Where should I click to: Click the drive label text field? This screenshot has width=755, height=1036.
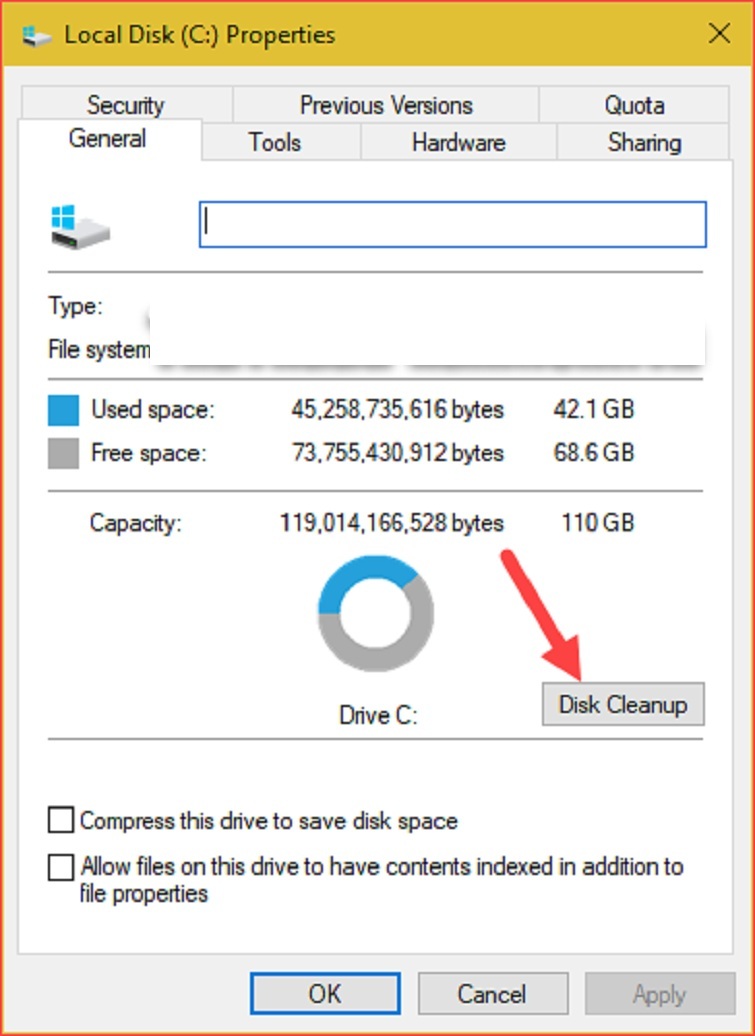point(453,224)
